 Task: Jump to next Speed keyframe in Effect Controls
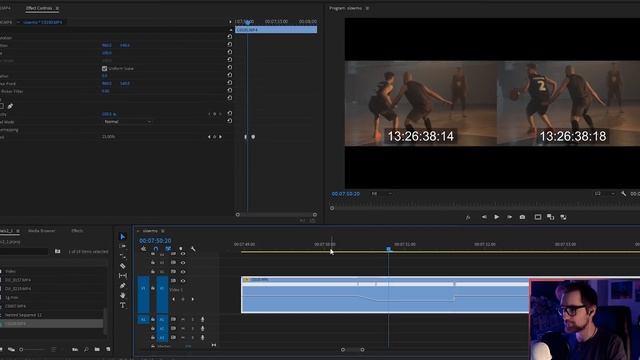tap(220, 137)
